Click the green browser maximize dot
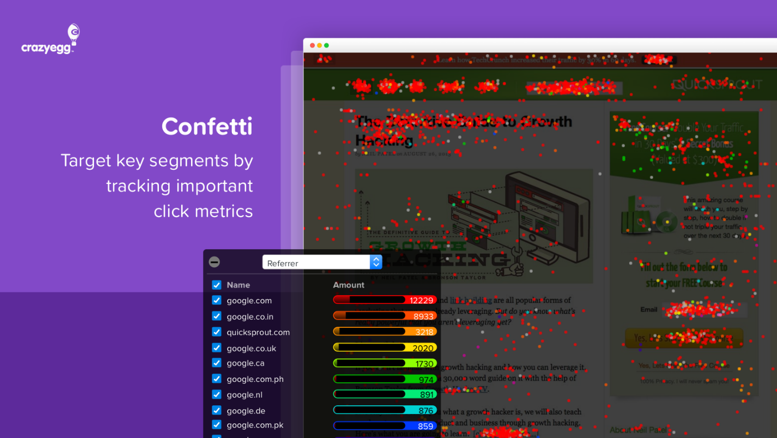Image resolution: width=777 pixels, height=439 pixels. click(327, 45)
